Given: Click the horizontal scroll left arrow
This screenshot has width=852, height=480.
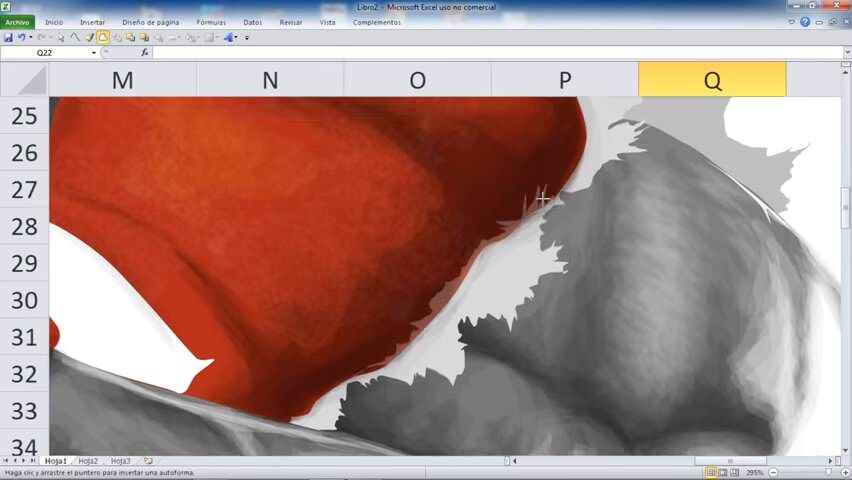Looking at the screenshot, I should coord(515,460).
